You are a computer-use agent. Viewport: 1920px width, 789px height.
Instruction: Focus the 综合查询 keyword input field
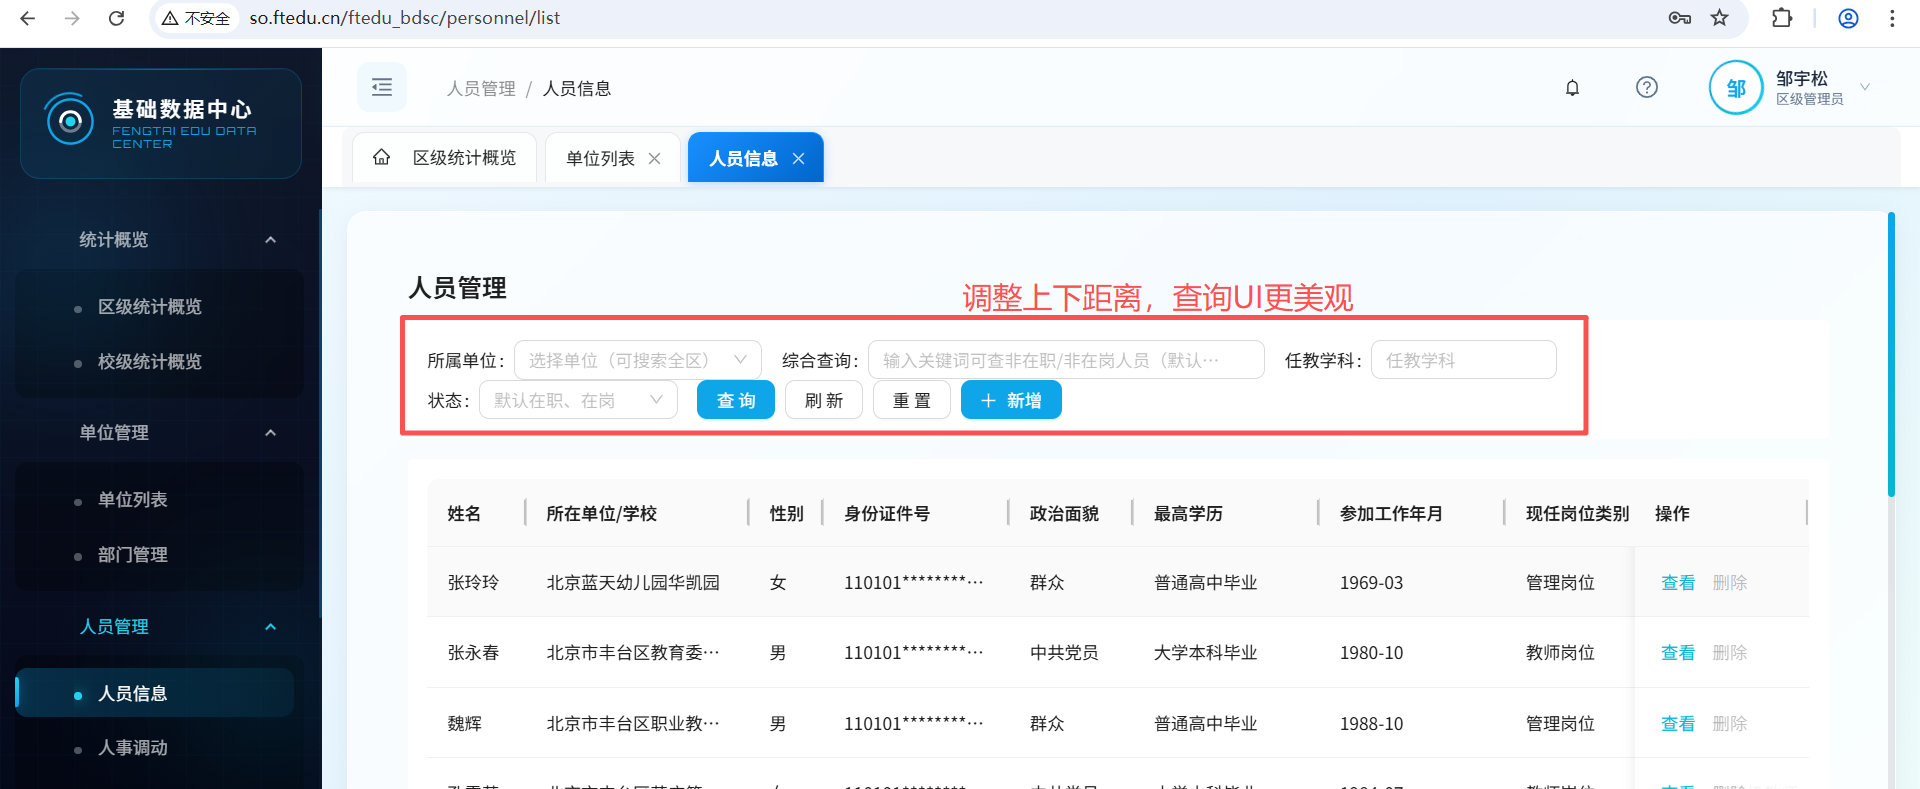pyautogui.click(x=1065, y=360)
